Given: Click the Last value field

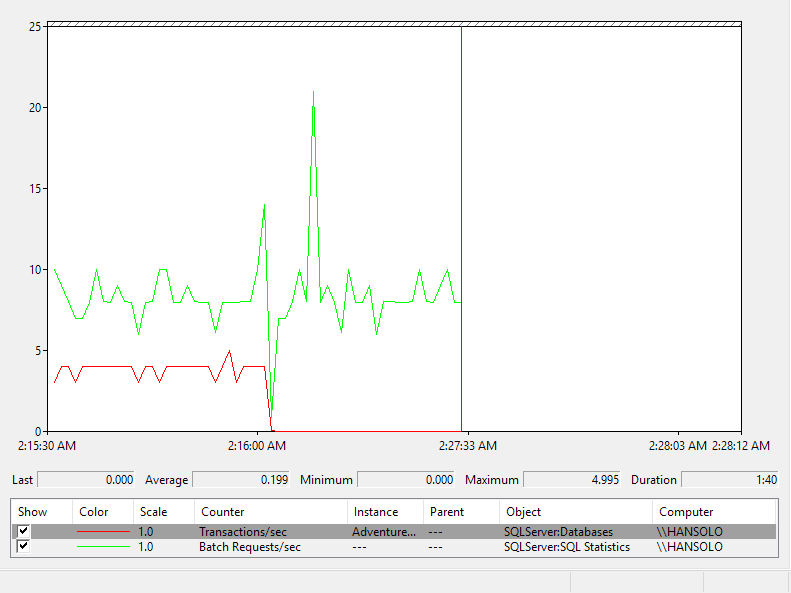Looking at the screenshot, I should [x=86, y=480].
